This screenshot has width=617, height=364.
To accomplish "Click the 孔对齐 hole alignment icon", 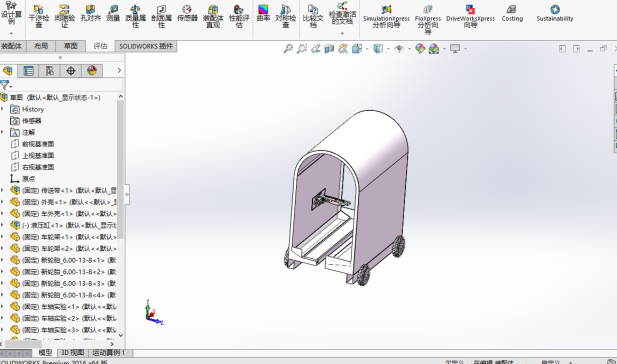I will [91, 13].
